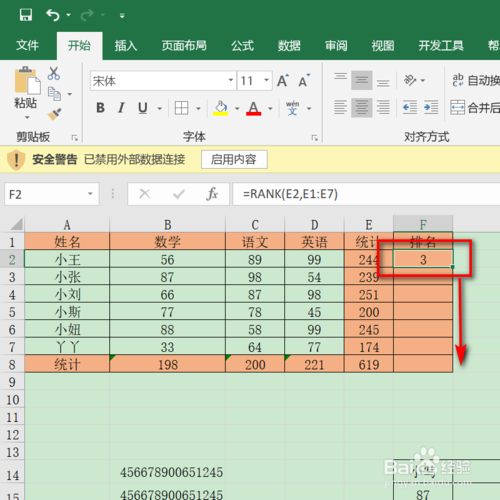Viewport: 500px width, 500px height.
Task: Open the Name Box dropdown arrow
Action: click(90, 194)
